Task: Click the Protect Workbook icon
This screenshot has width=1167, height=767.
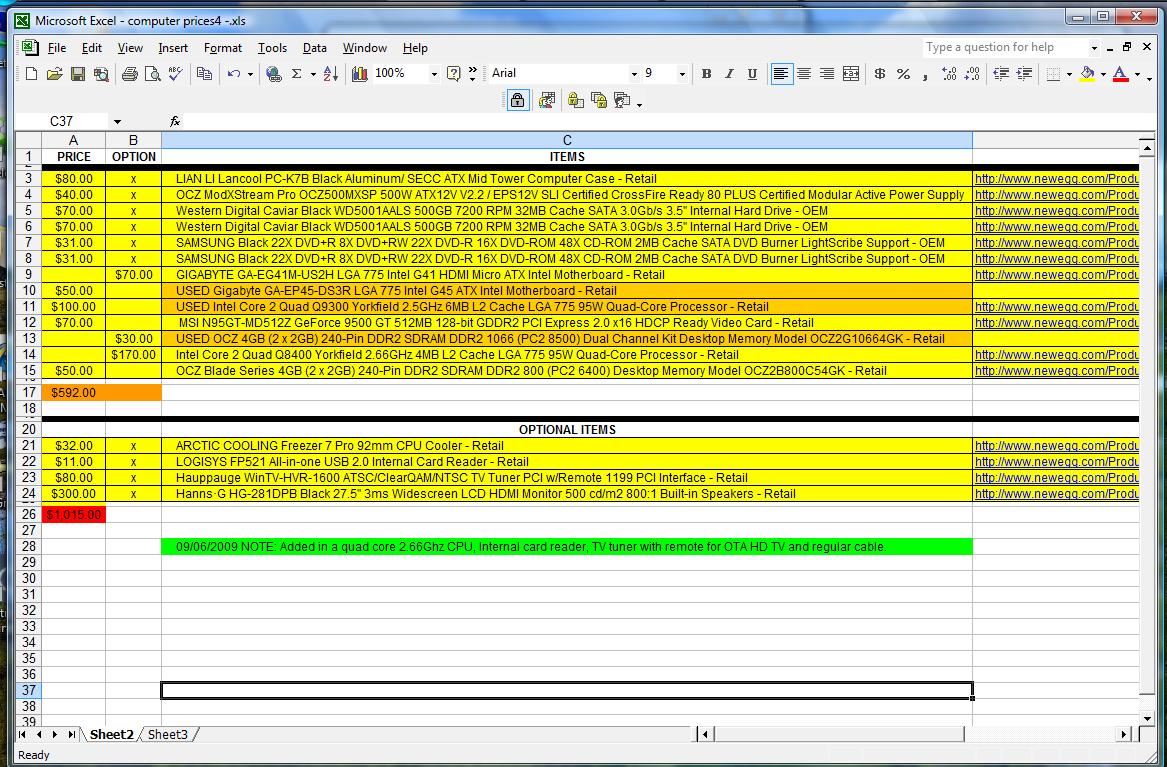Action: pos(598,100)
